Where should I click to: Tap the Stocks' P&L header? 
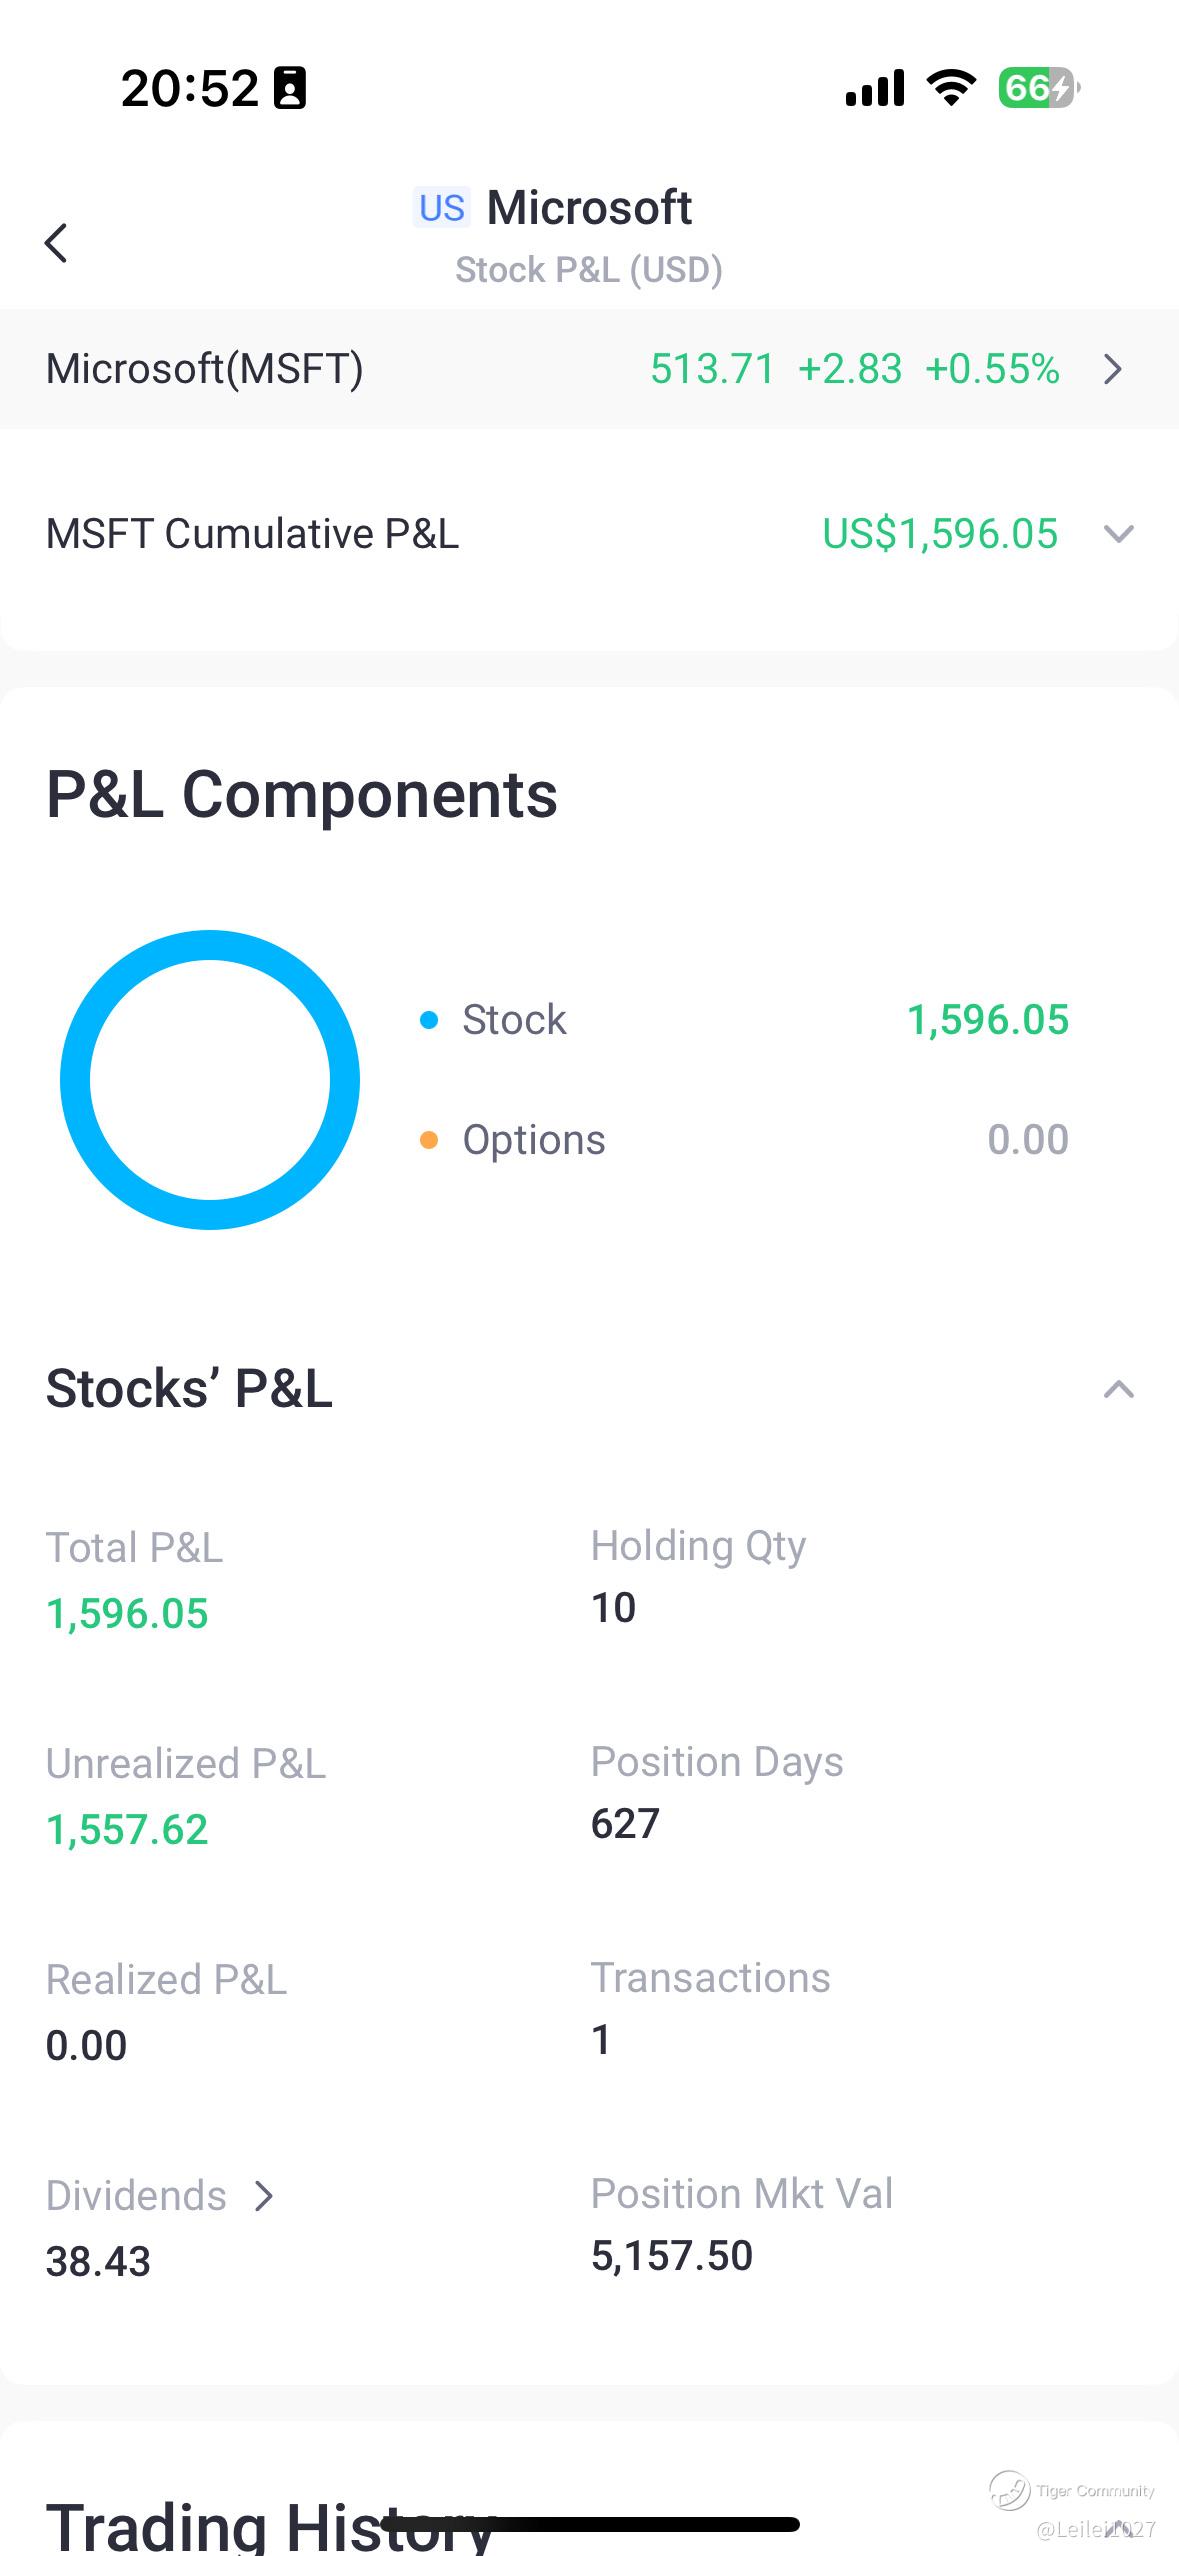click(189, 1389)
